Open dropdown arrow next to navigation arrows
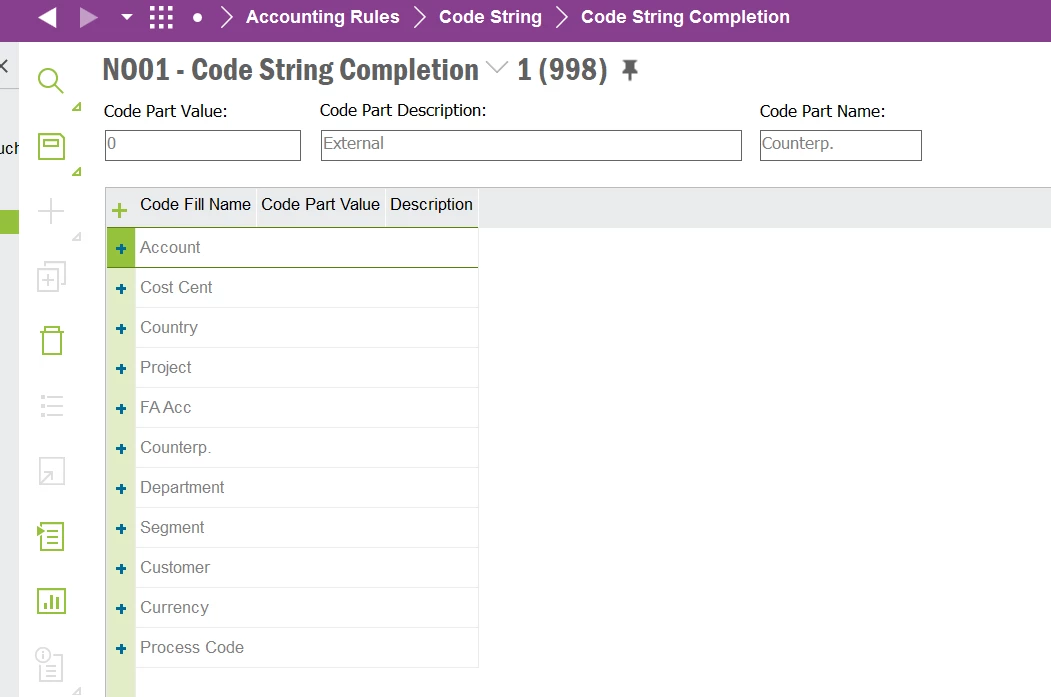The image size is (1051, 697). click(126, 17)
